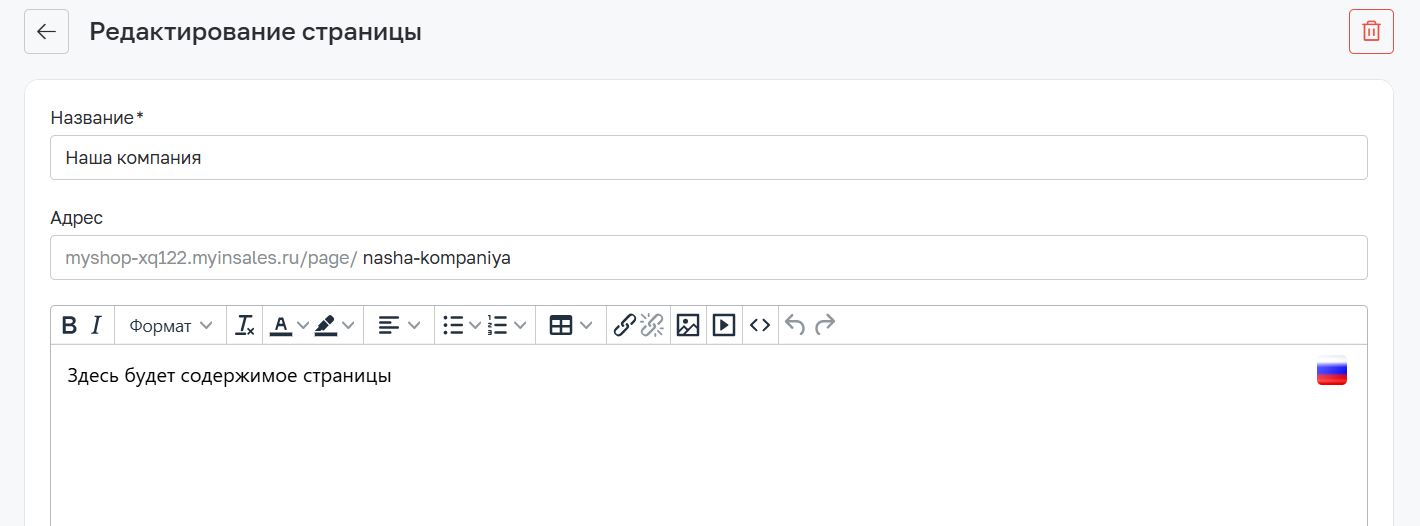
Task: Click the Название field containing Наша компания
Action: 709,158
